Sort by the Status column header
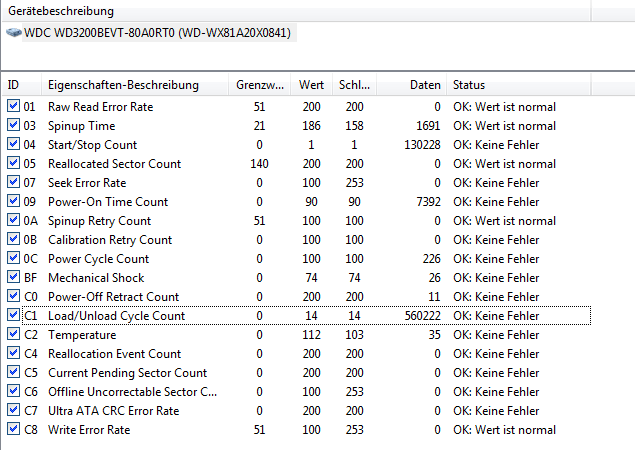The width and height of the screenshot is (635, 450). 518,85
